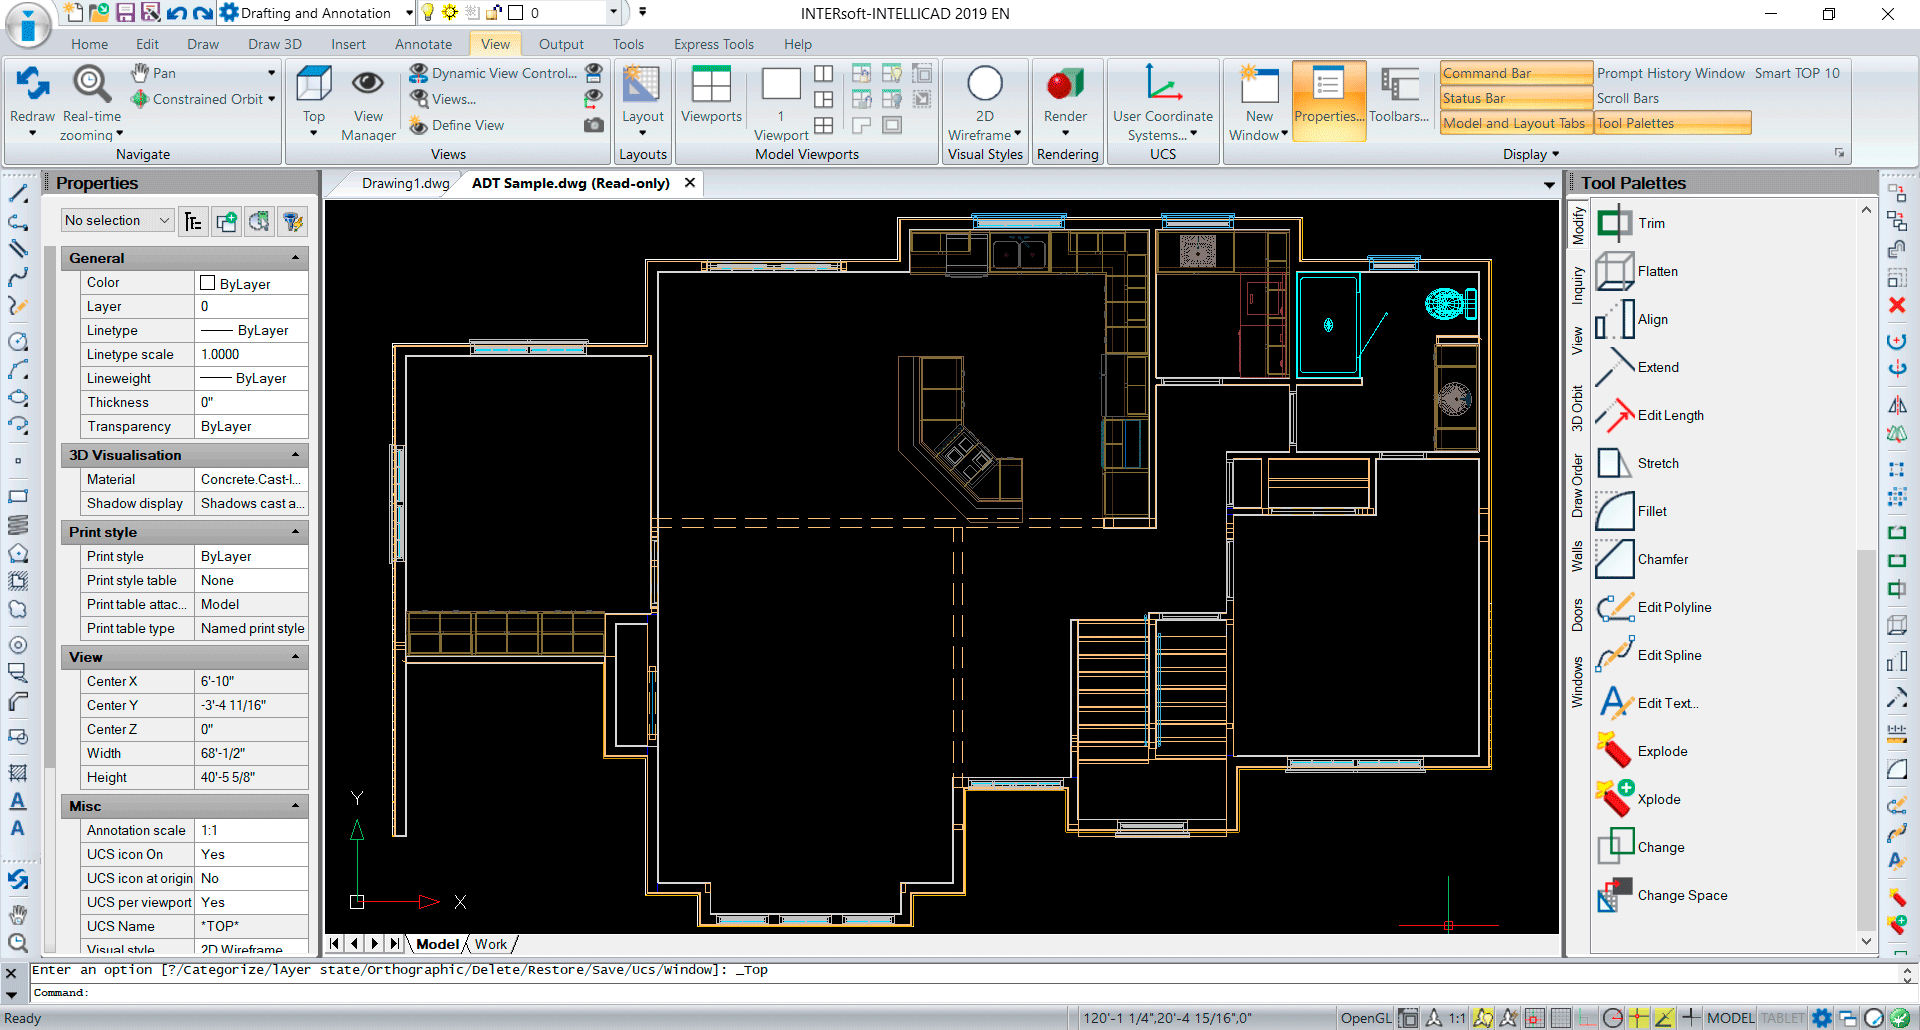The height and width of the screenshot is (1030, 1920).
Task: Activate Real-time zooming magnifier tool
Action: [91, 84]
